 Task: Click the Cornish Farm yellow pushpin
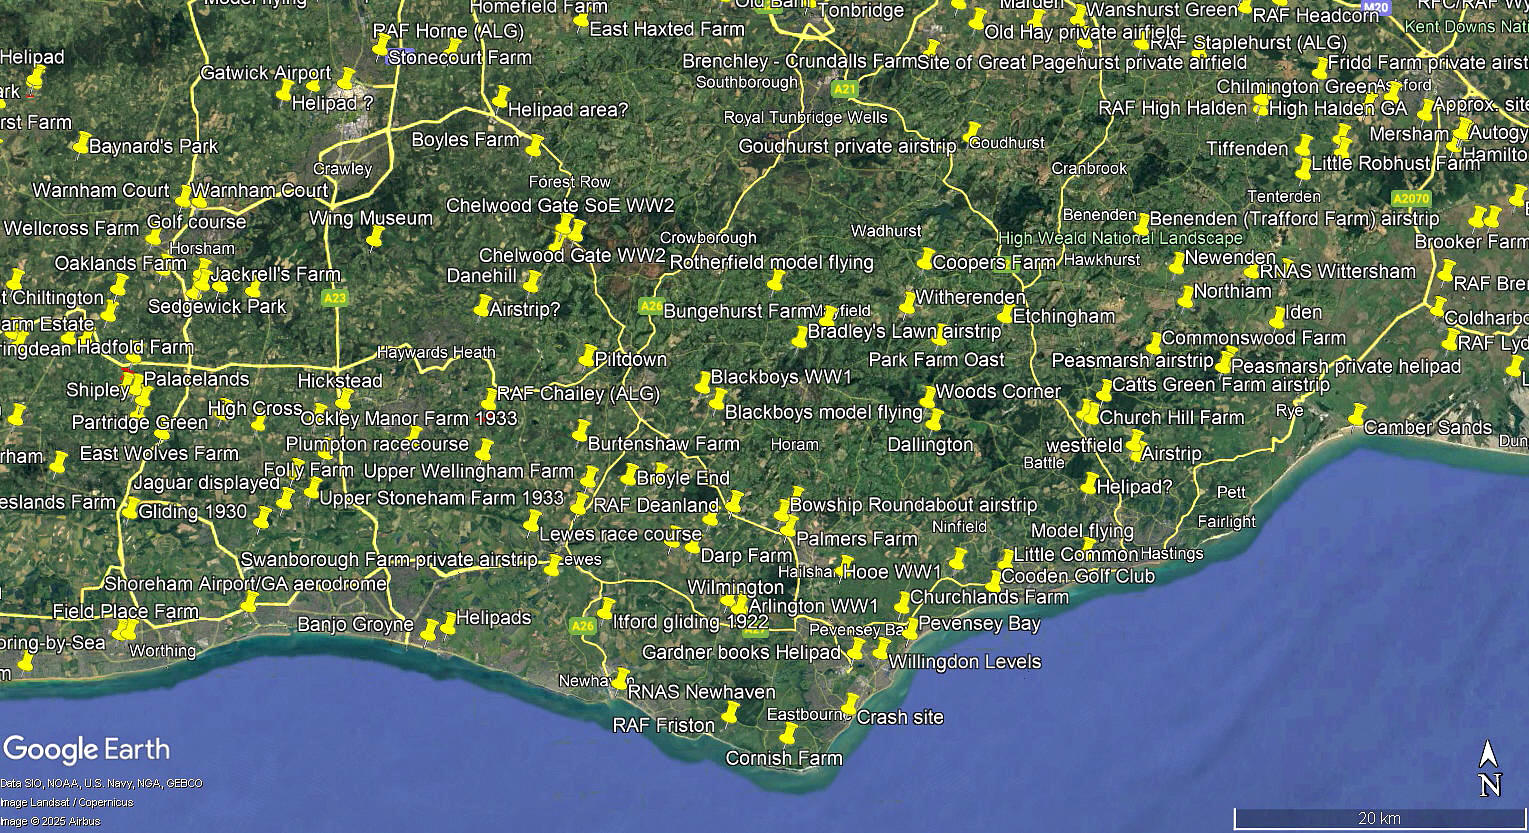[x=787, y=735]
